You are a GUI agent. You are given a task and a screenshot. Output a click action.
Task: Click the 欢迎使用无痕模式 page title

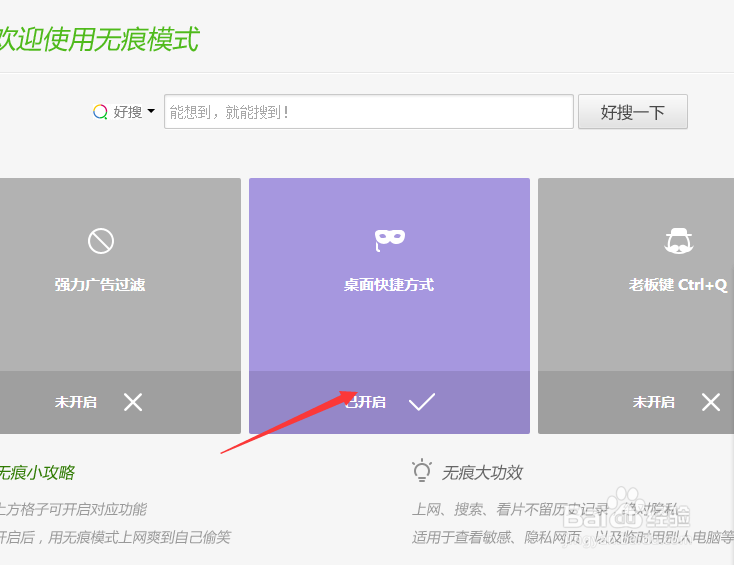pyautogui.click(x=99, y=39)
